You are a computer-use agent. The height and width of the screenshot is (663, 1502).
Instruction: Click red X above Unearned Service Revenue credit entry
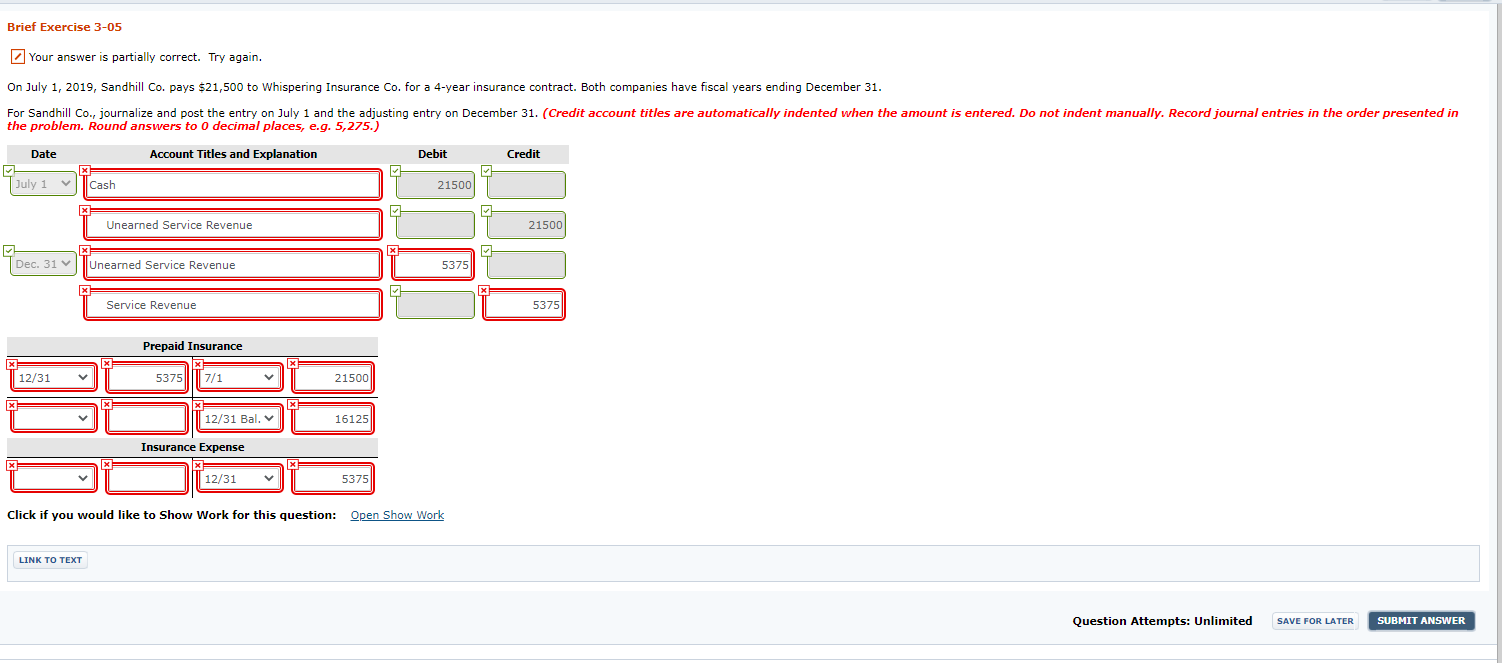pyautogui.click(x=85, y=210)
